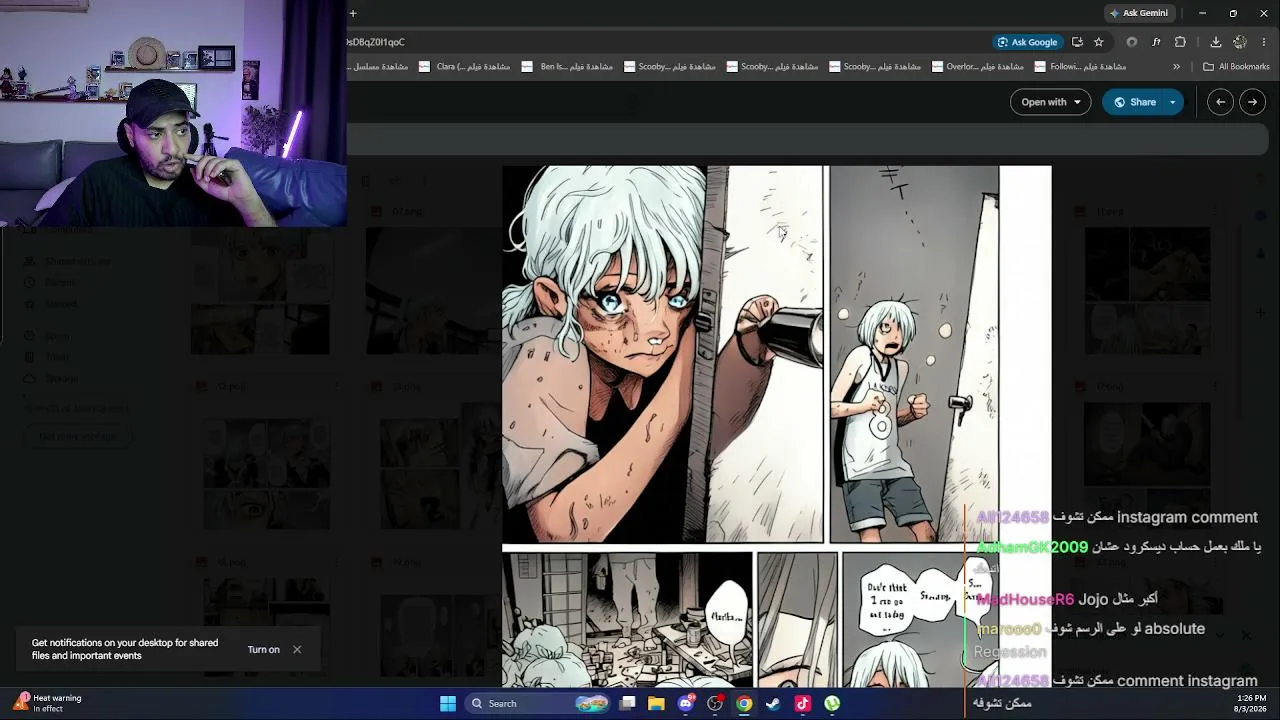The height and width of the screenshot is (720, 1280).
Task: Open the Chrome extensions puzzle icon
Action: pyautogui.click(x=1180, y=42)
